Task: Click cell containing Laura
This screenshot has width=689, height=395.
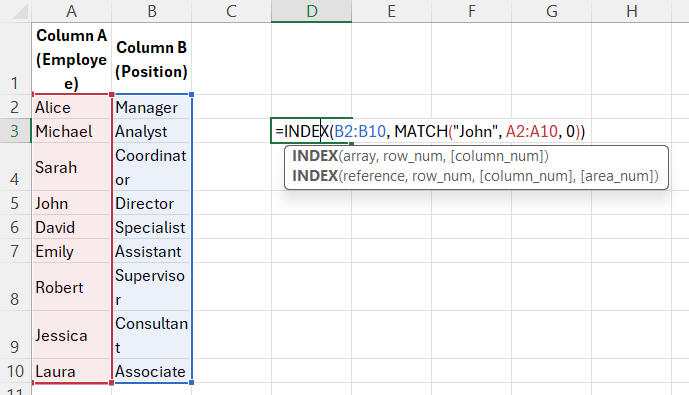Action: click(72, 371)
